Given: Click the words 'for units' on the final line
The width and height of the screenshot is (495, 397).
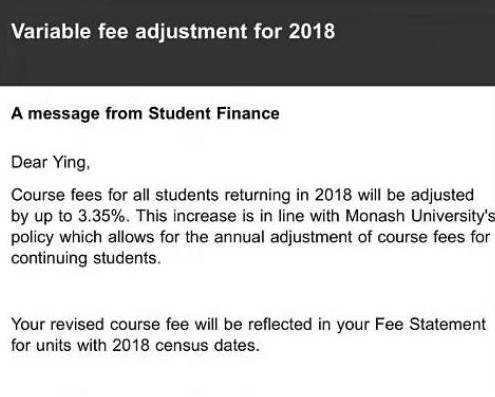Looking at the screenshot, I should click(41, 345).
